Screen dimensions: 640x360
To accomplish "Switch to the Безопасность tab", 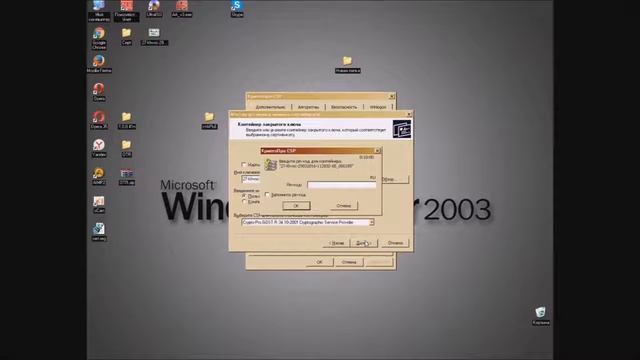I will [344, 107].
